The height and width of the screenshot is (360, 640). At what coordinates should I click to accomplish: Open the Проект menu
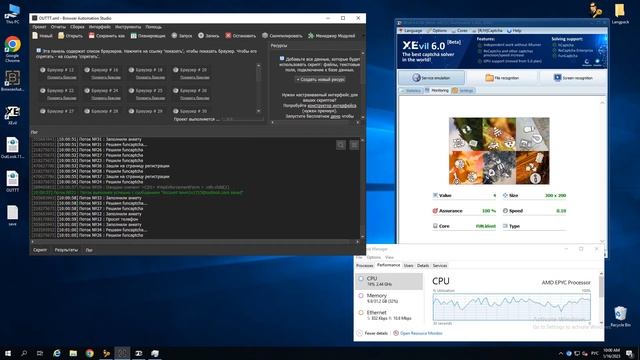[x=39, y=27]
